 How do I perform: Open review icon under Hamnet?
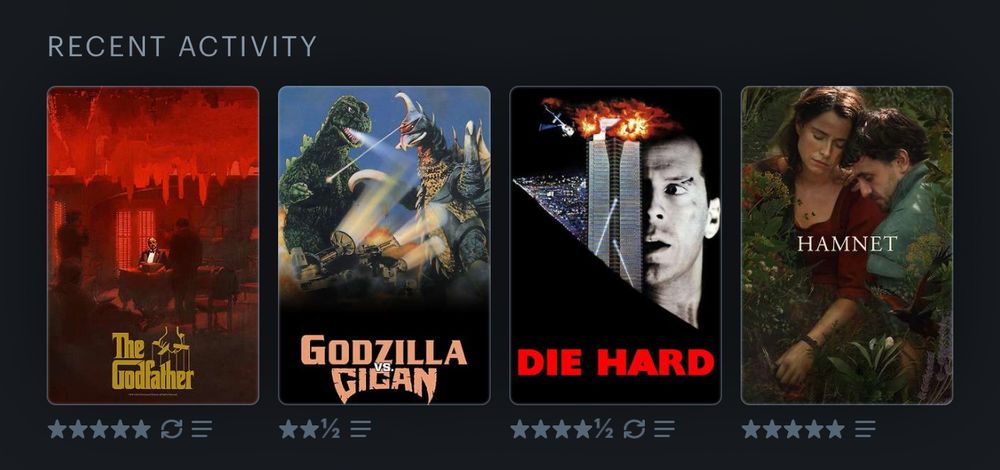click(865, 429)
